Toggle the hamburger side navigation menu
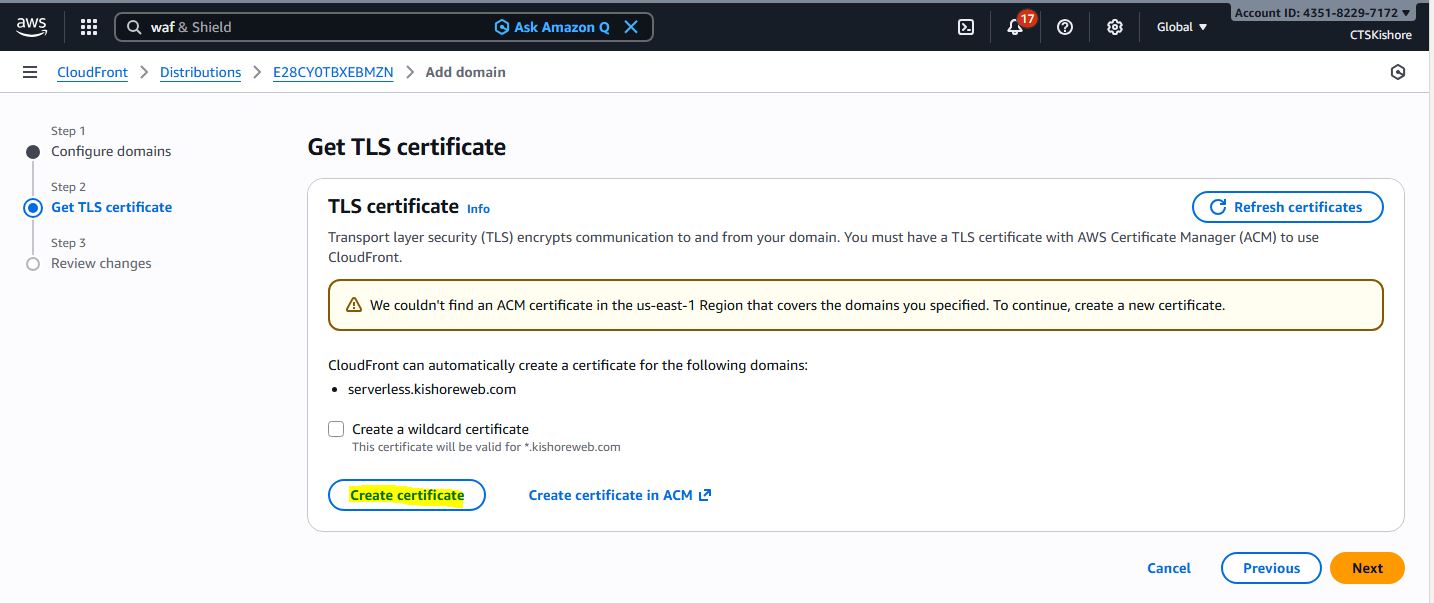Screen dimensions: 1434x603 click(x=30, y=72)
